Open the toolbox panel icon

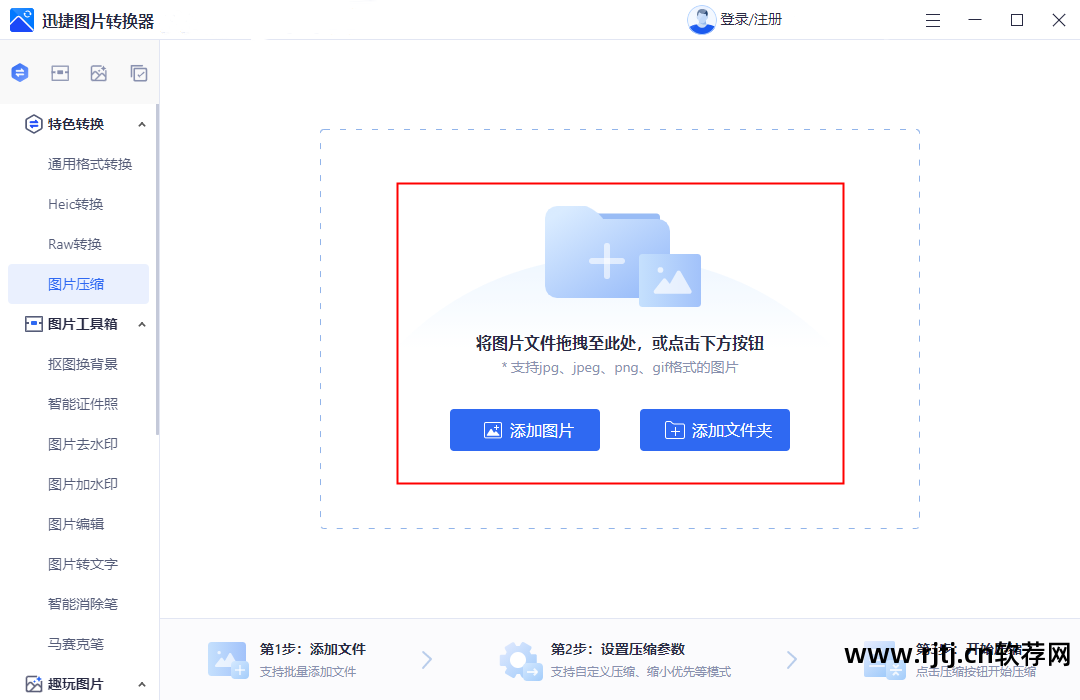coord(60,72)
